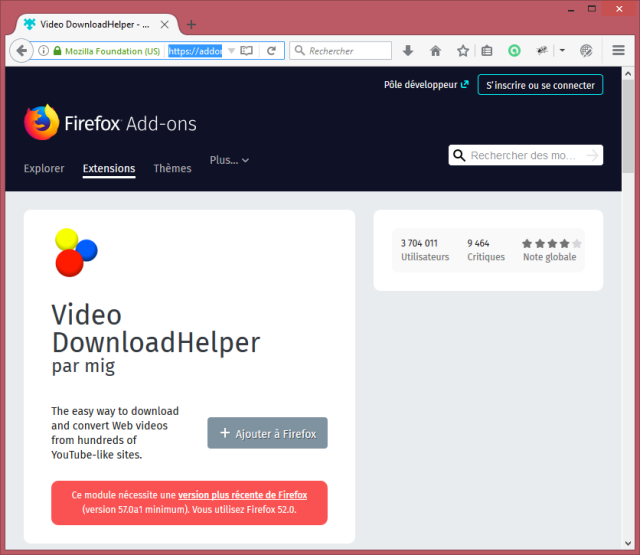640x555 pixels.
Task: Open the Extensions section
Action: [109, 169]
